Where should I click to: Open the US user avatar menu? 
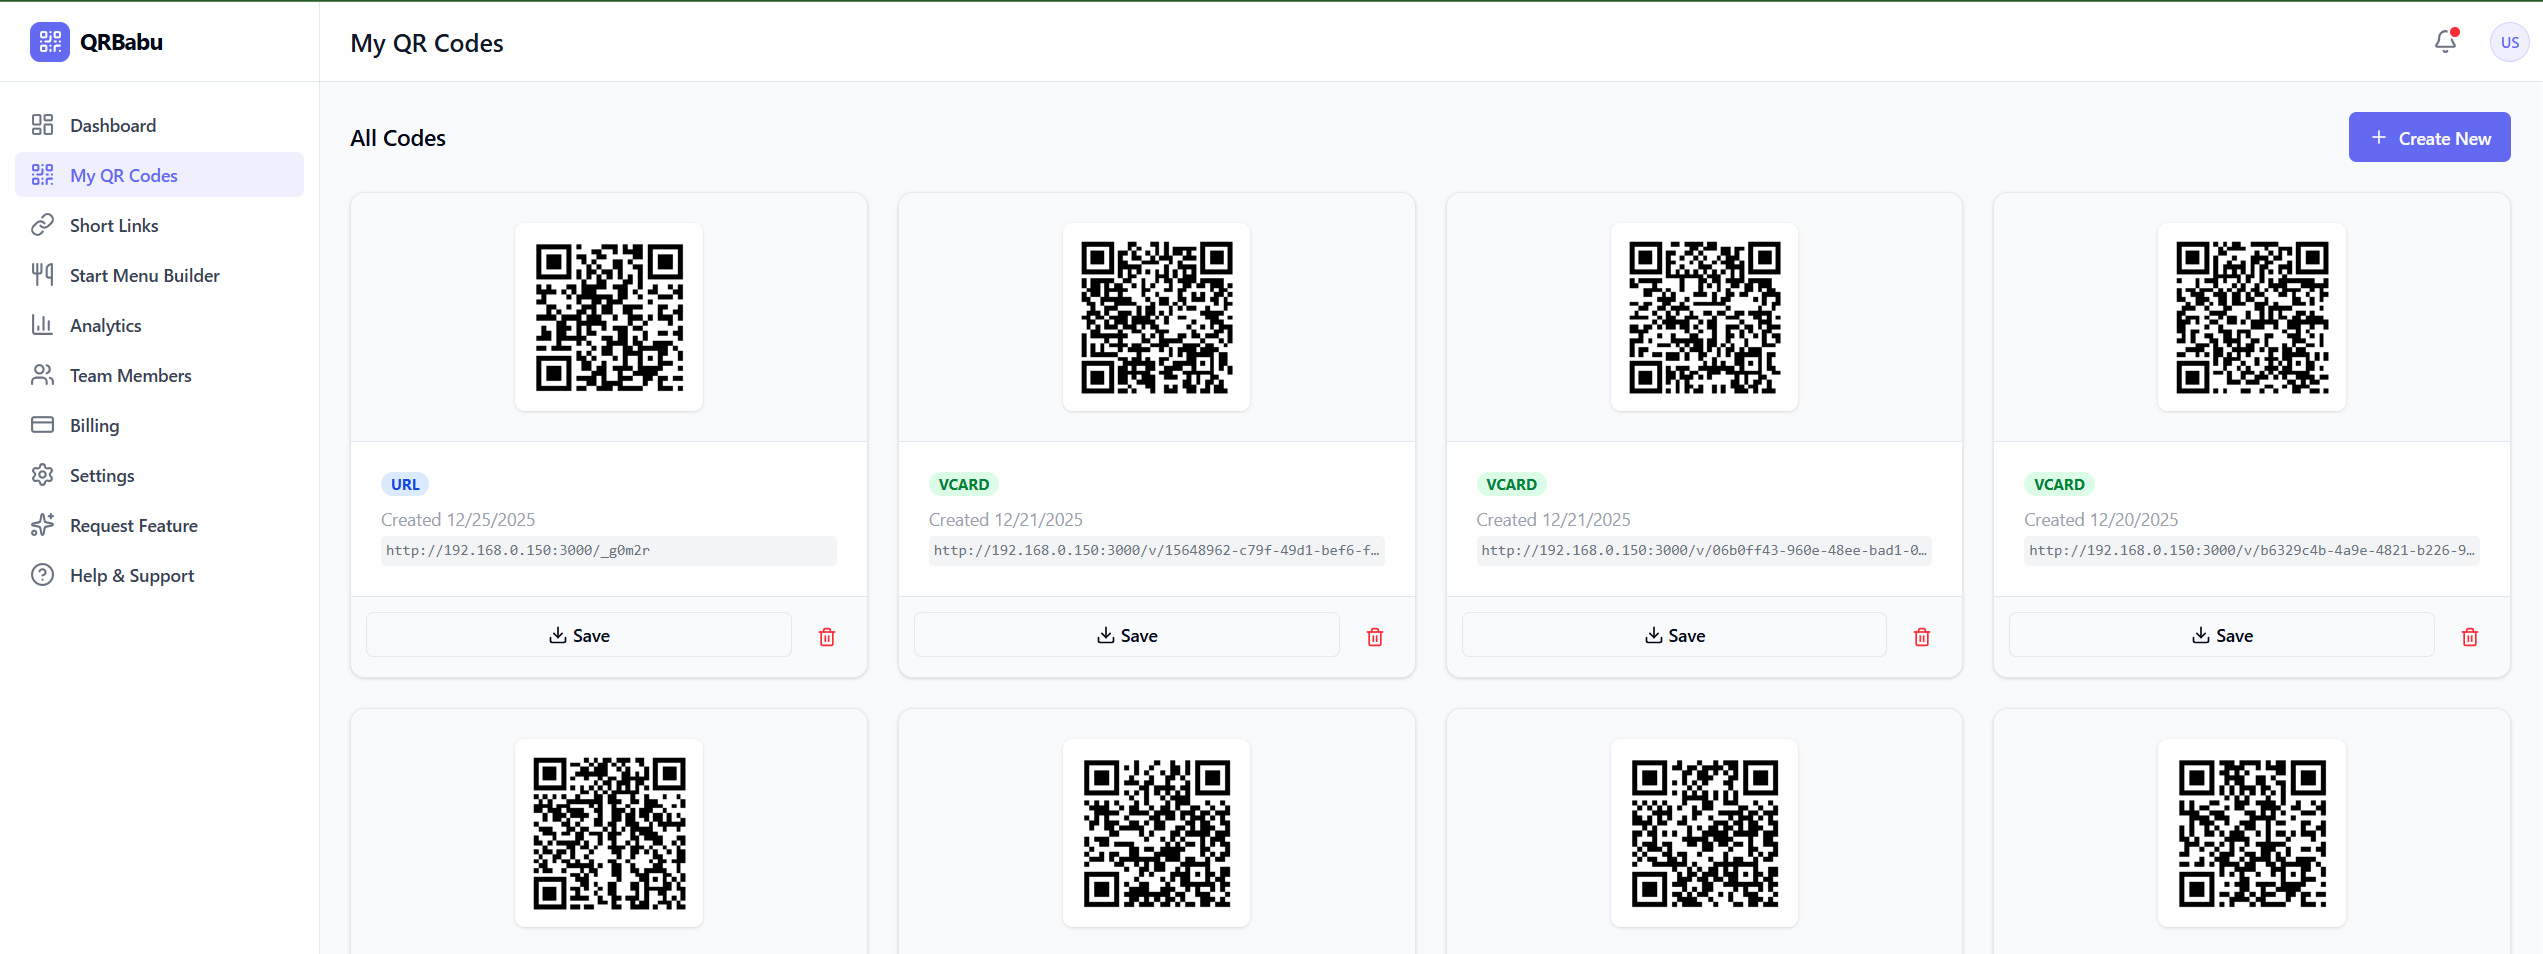2509,42
